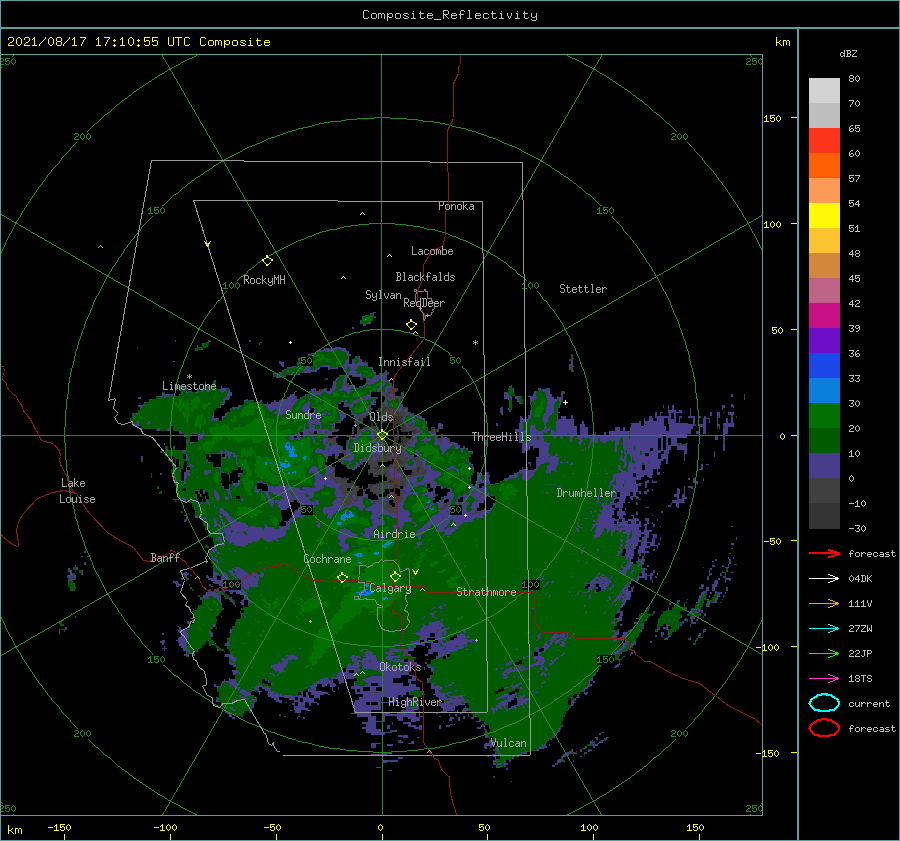Click the yellow diamond marker below RedDeer
Screen dimensions: 900x841
411,325
